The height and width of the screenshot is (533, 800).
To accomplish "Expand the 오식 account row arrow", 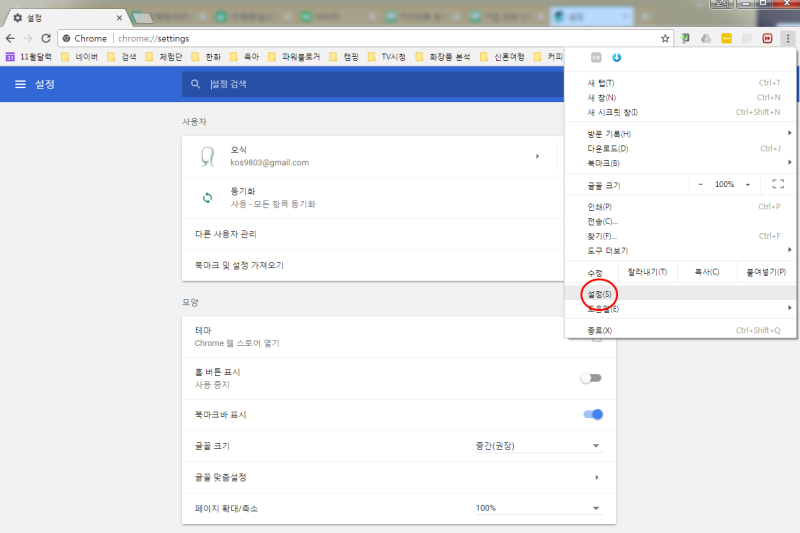I will [x=537, y=157].
